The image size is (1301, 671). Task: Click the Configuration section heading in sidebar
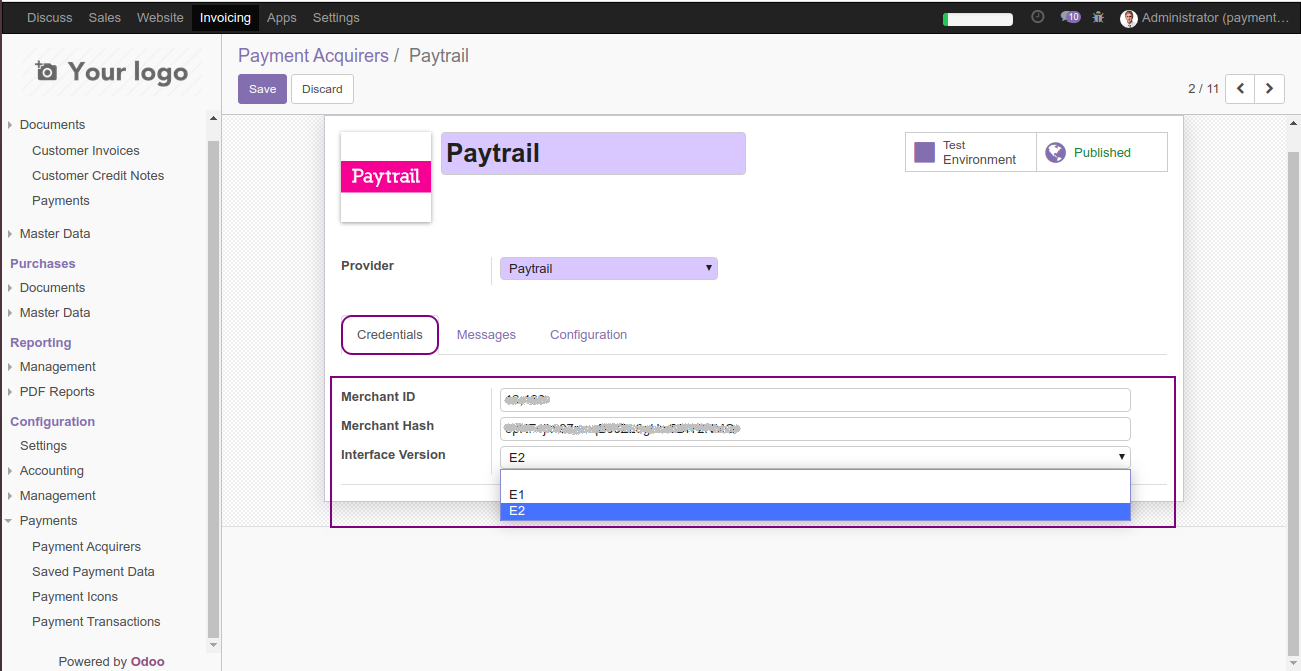53,422
